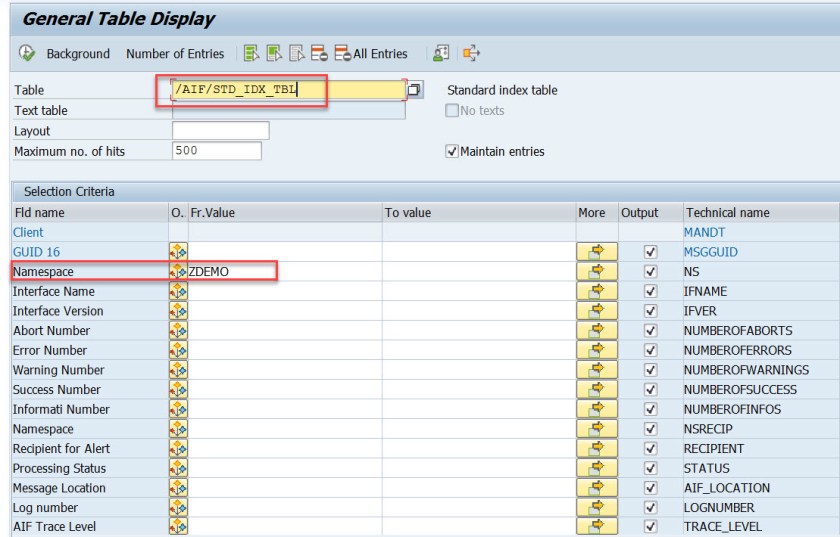This screenshot has height=537, width=840.
Task: Click multiple selection arrow for Processing Status
Action: click(x=597, y=468)
